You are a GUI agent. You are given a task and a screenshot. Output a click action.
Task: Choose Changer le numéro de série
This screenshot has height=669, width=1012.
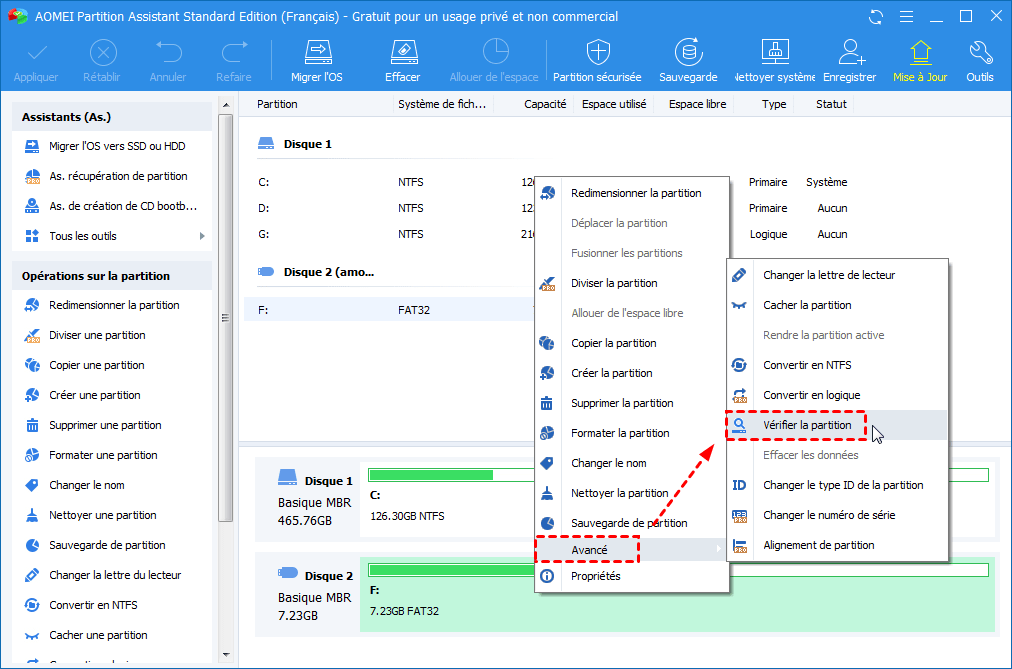pyautogui.click(x=837, y=515)
